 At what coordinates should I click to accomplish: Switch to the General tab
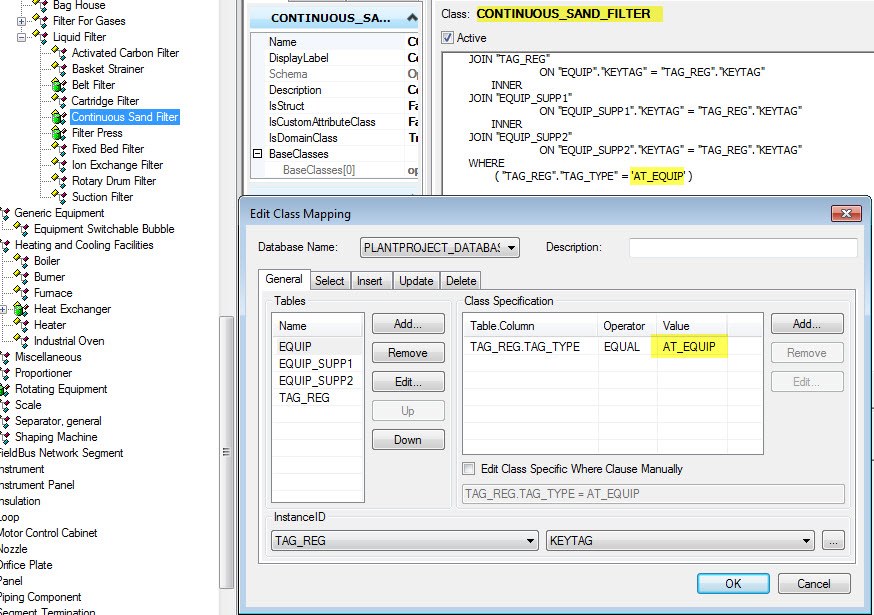(x=284, y=279)
